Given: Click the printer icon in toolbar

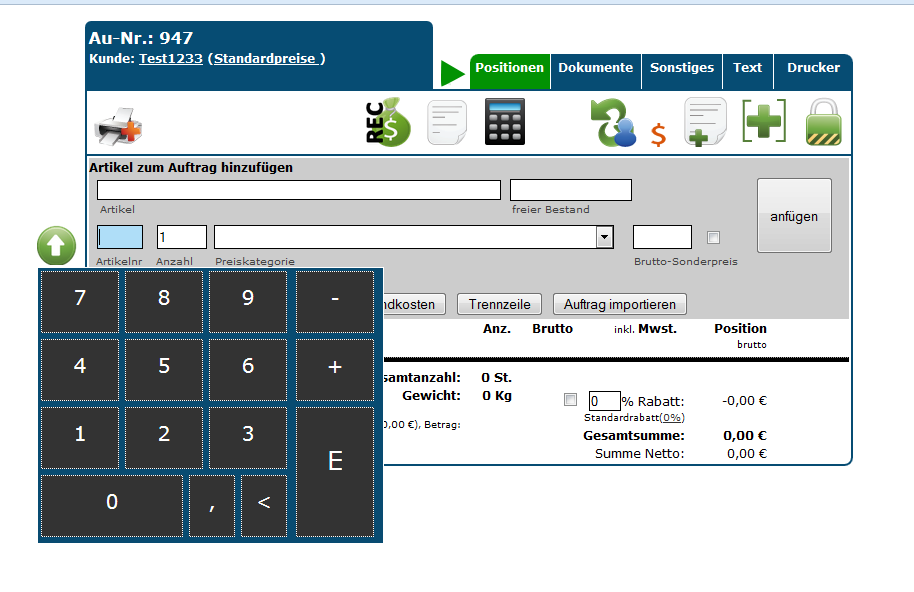Looking at the screenshot, I should coord(118,127).
